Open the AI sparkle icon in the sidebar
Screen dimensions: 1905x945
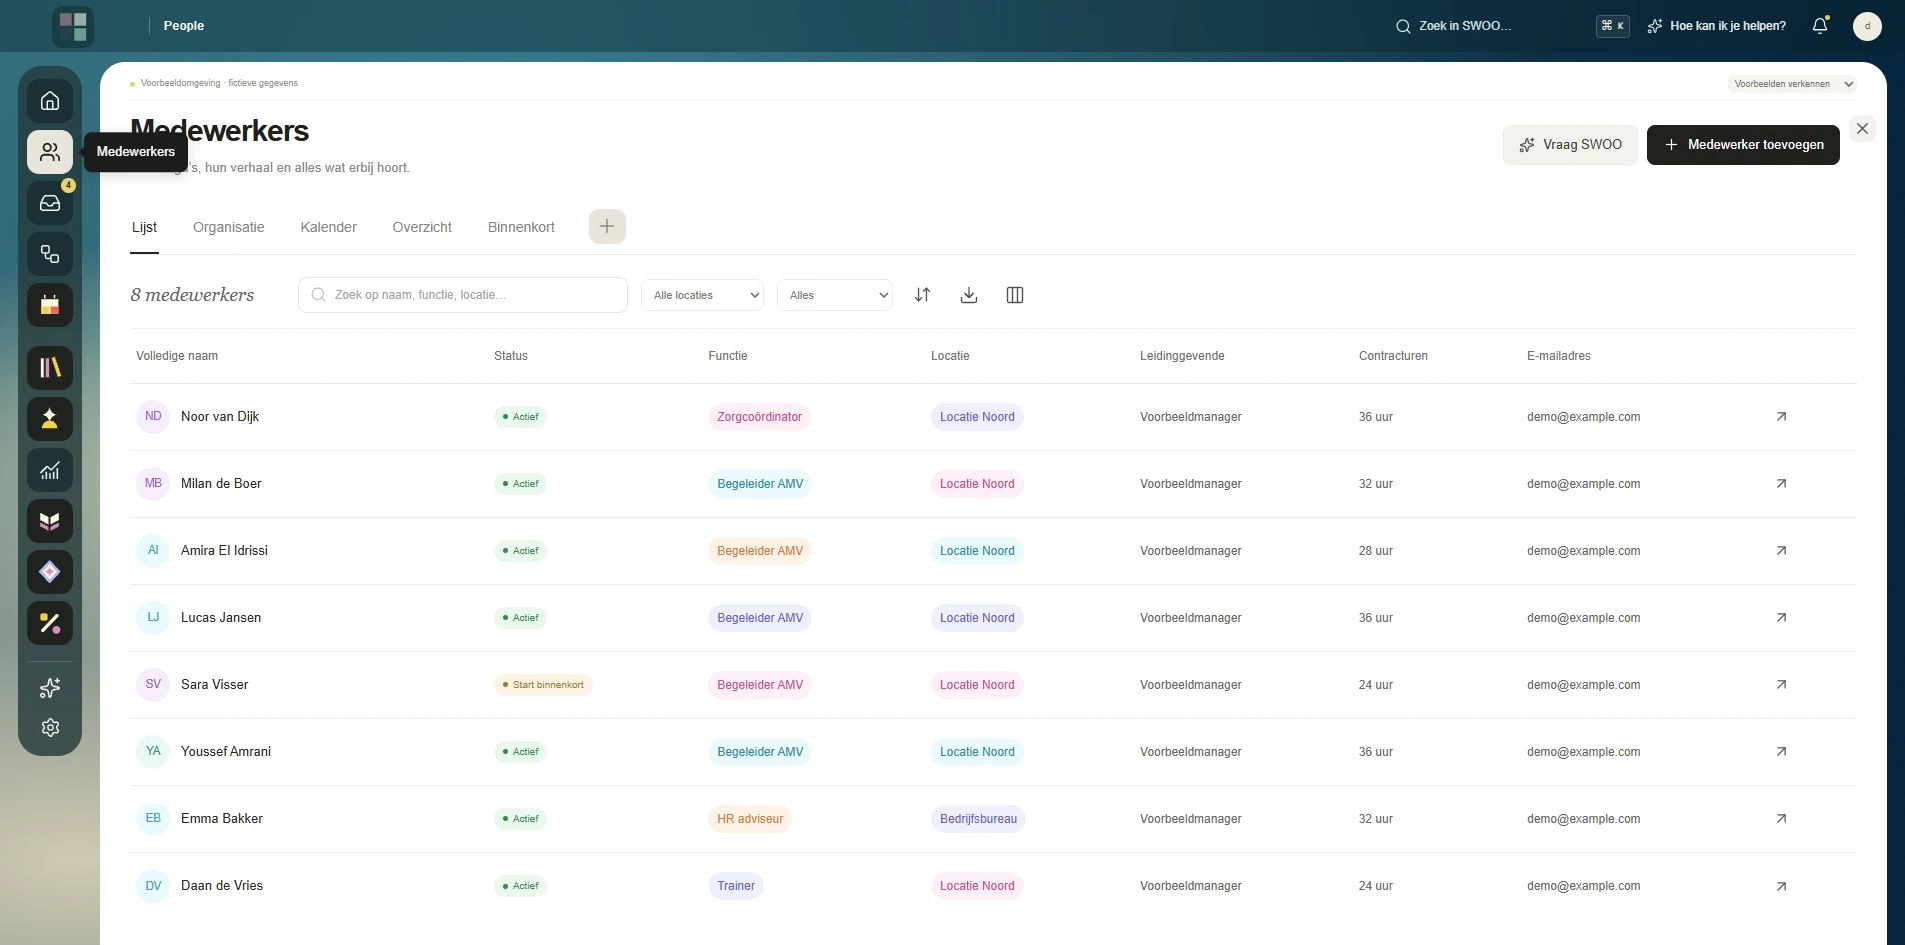click(50, 688)
